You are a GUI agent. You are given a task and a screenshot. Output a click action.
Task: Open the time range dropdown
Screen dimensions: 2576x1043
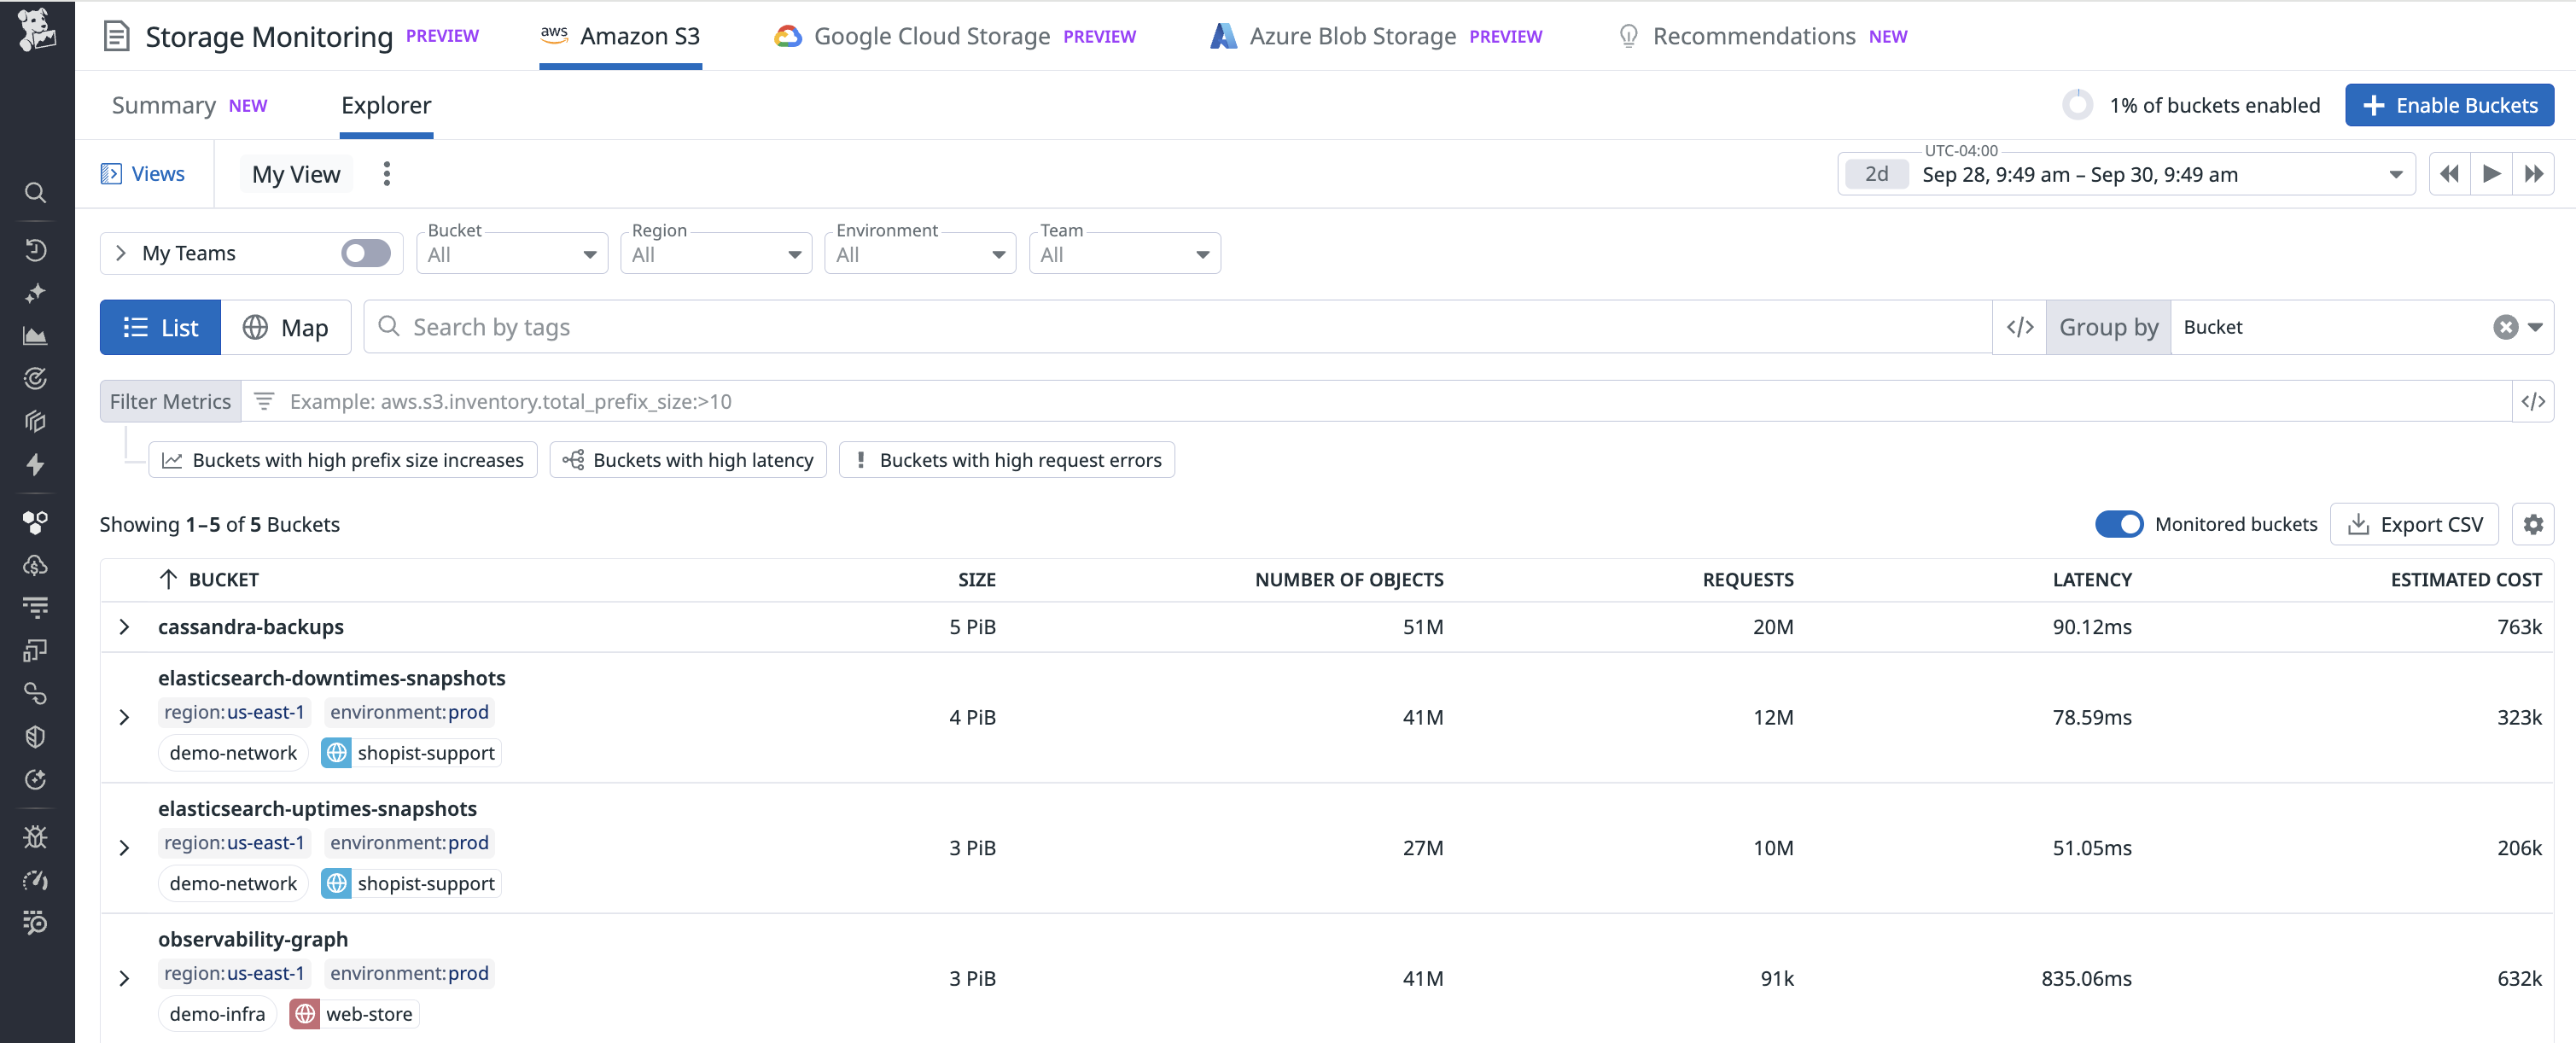[2395, 174]
